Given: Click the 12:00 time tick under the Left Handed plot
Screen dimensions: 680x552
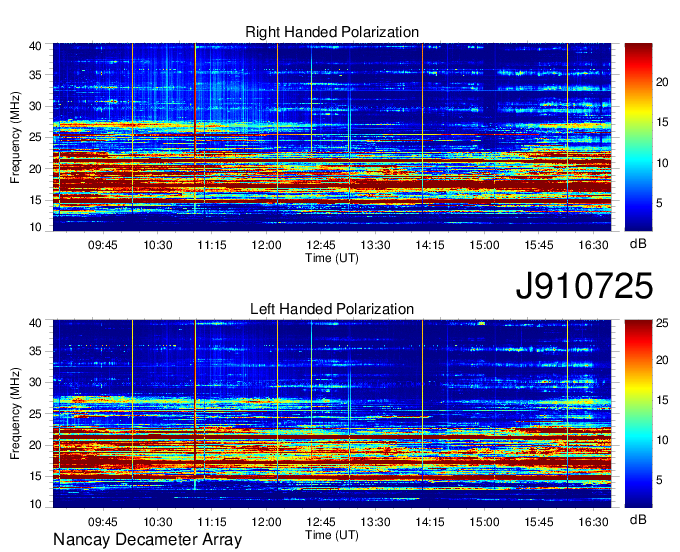Looking at the screenshot, I should (266, 522).
